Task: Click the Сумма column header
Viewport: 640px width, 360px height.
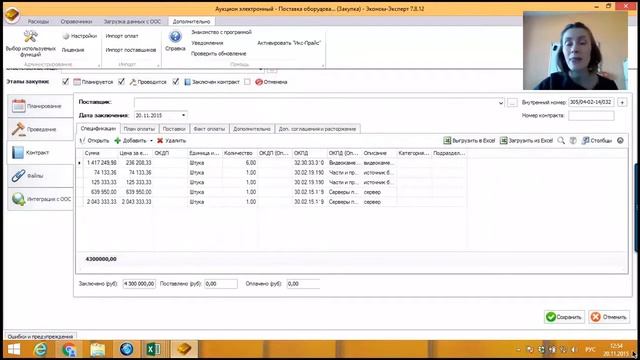Action: 100,153
